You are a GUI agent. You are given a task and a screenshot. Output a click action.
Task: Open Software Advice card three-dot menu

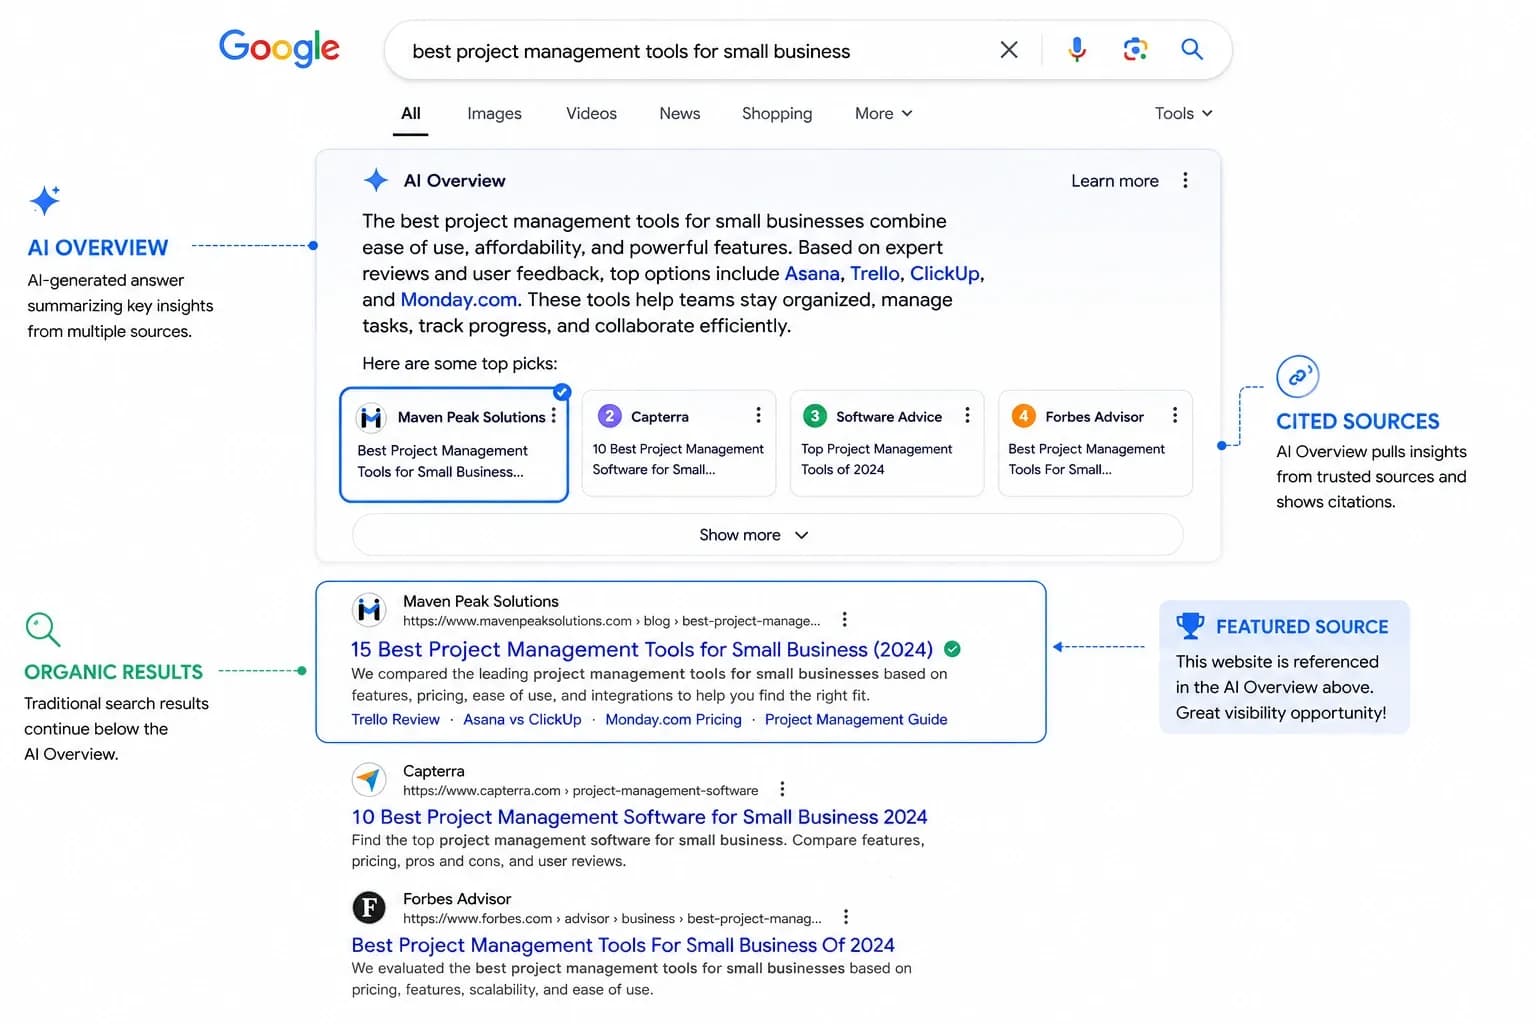tap(967, 415)
